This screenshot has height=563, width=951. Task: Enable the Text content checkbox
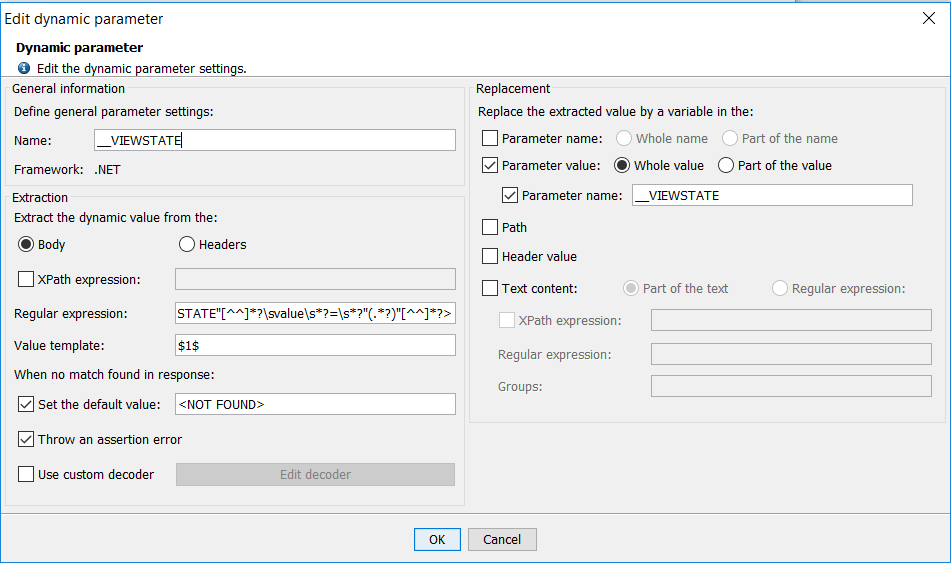point(490,288)
